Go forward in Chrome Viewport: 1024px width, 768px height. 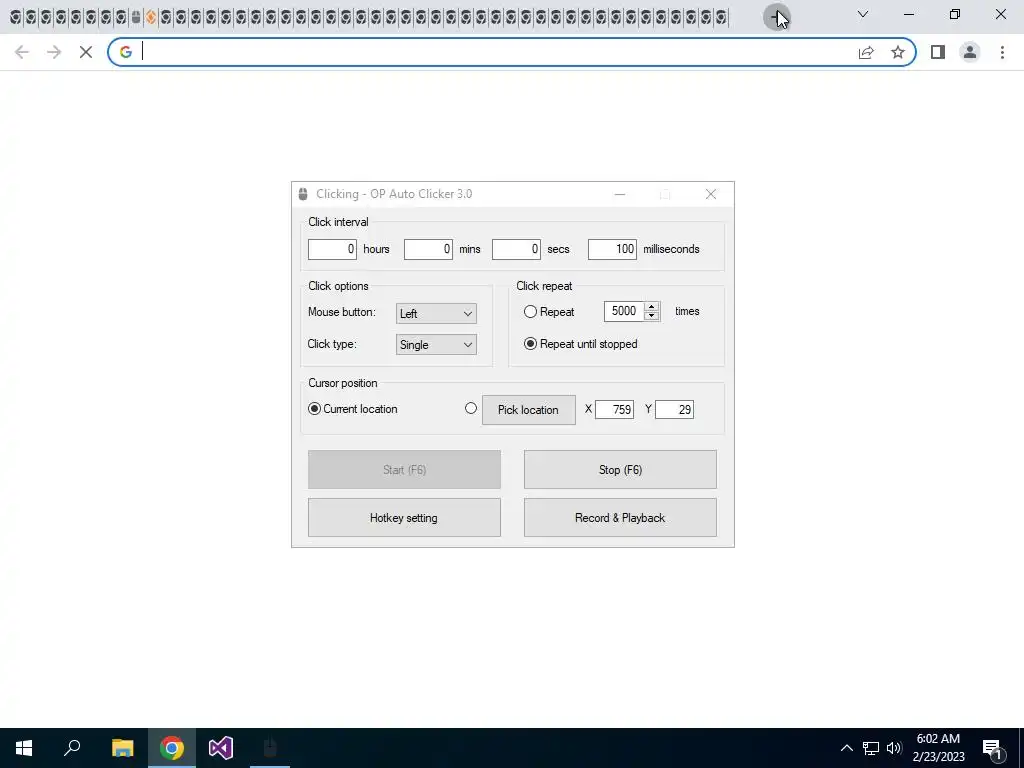pos(54,52)
